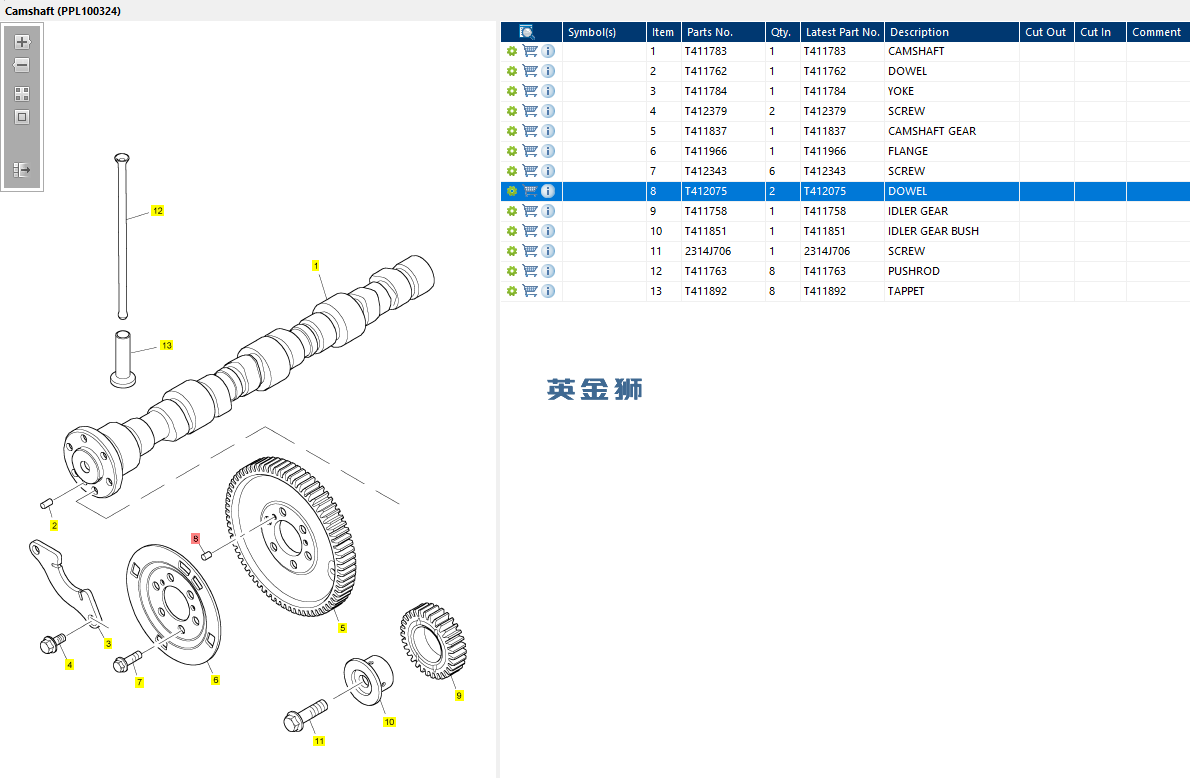Click Description column header
This screenshot has height=778, width=1190.
pos(952,32)
